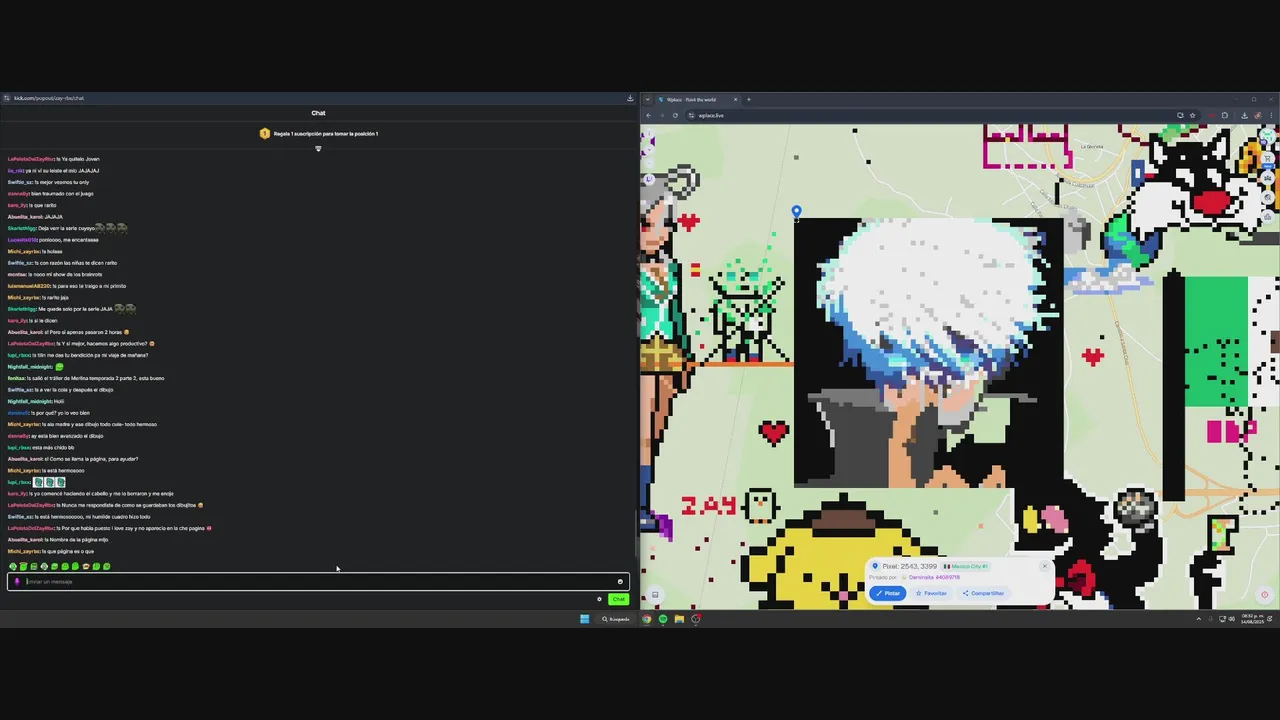The image size is (1280, 720).
Task: Click the gift subscription leaderboard banner
Action: (x=318, y=133)
